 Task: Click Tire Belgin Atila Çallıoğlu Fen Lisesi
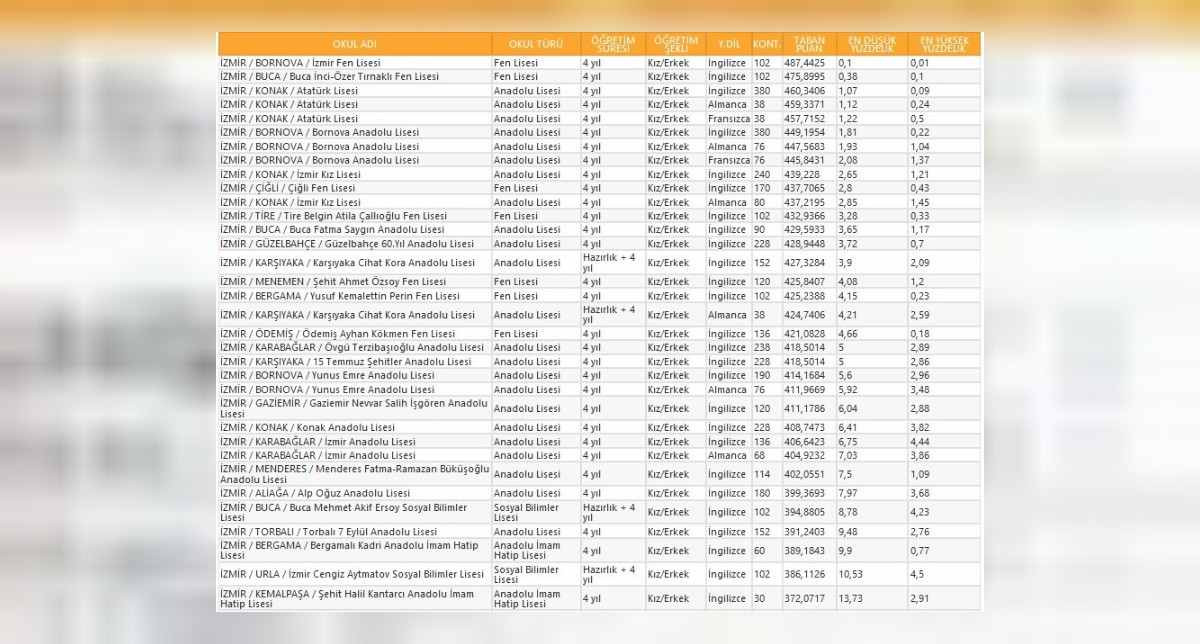click(368, 216)
